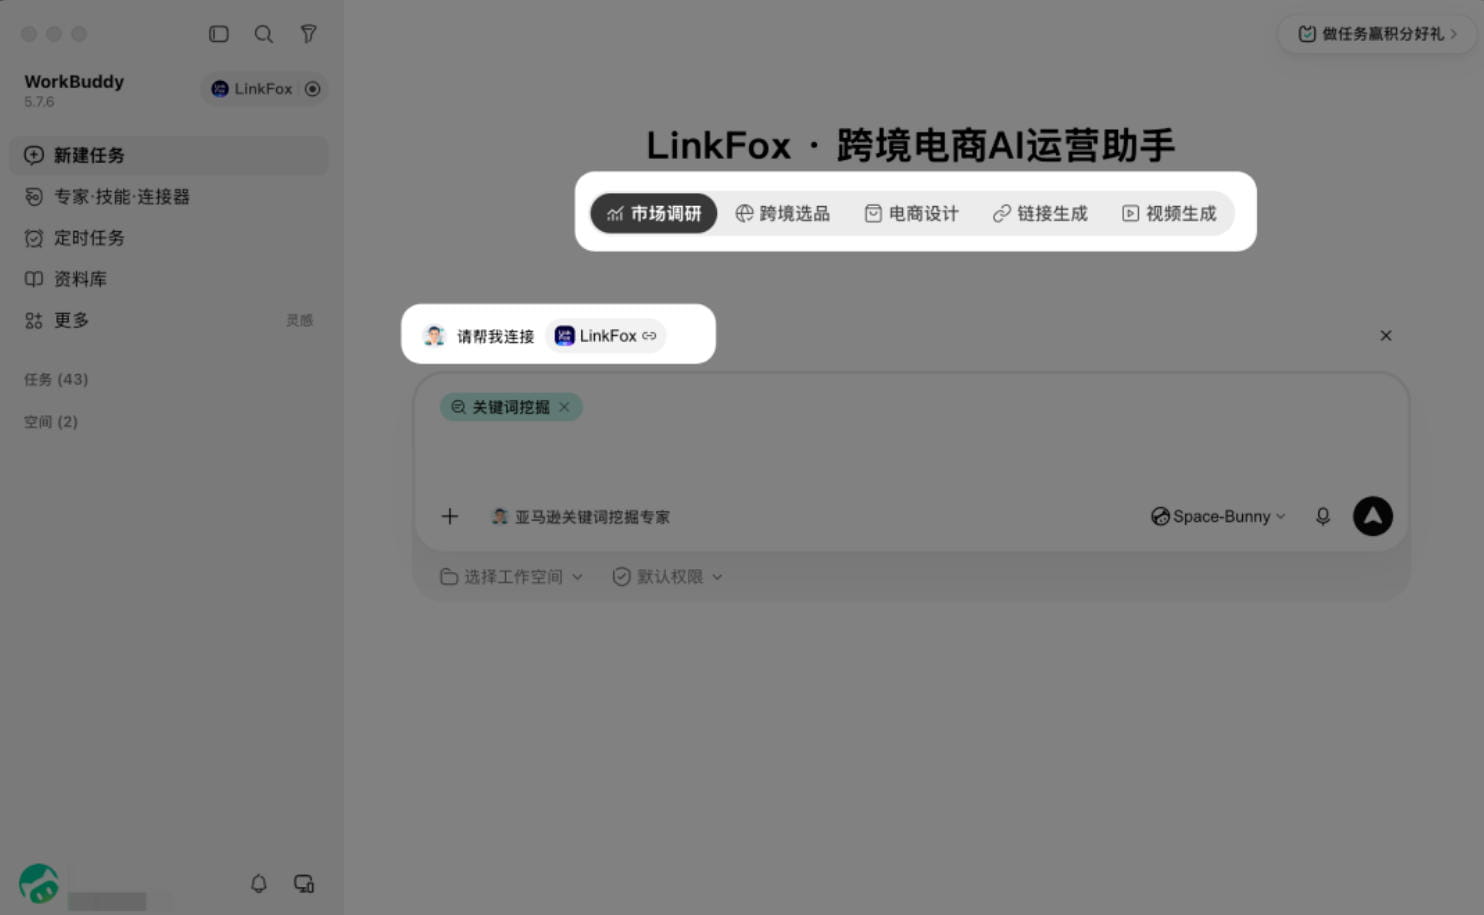Open search with the magnifier icon

pyautogui.click(x=264, y=34)
